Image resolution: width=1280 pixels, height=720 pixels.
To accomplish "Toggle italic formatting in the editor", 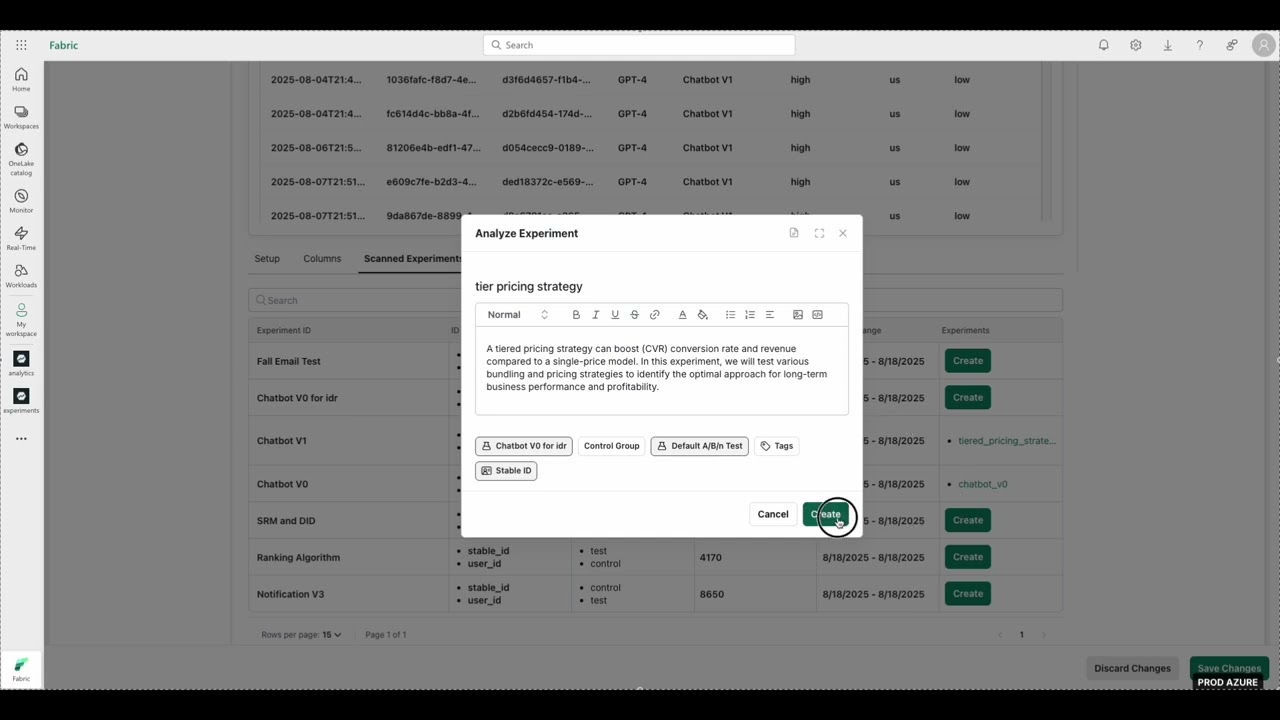I will coord(596,315).
